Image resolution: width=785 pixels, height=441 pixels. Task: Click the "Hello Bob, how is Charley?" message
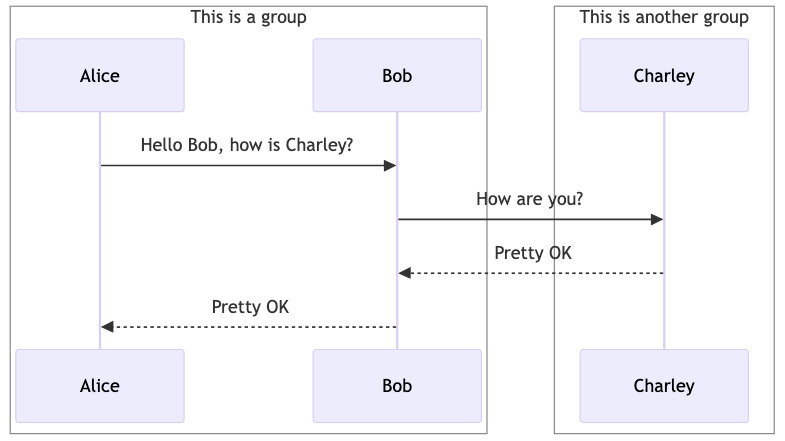point(247,145)
